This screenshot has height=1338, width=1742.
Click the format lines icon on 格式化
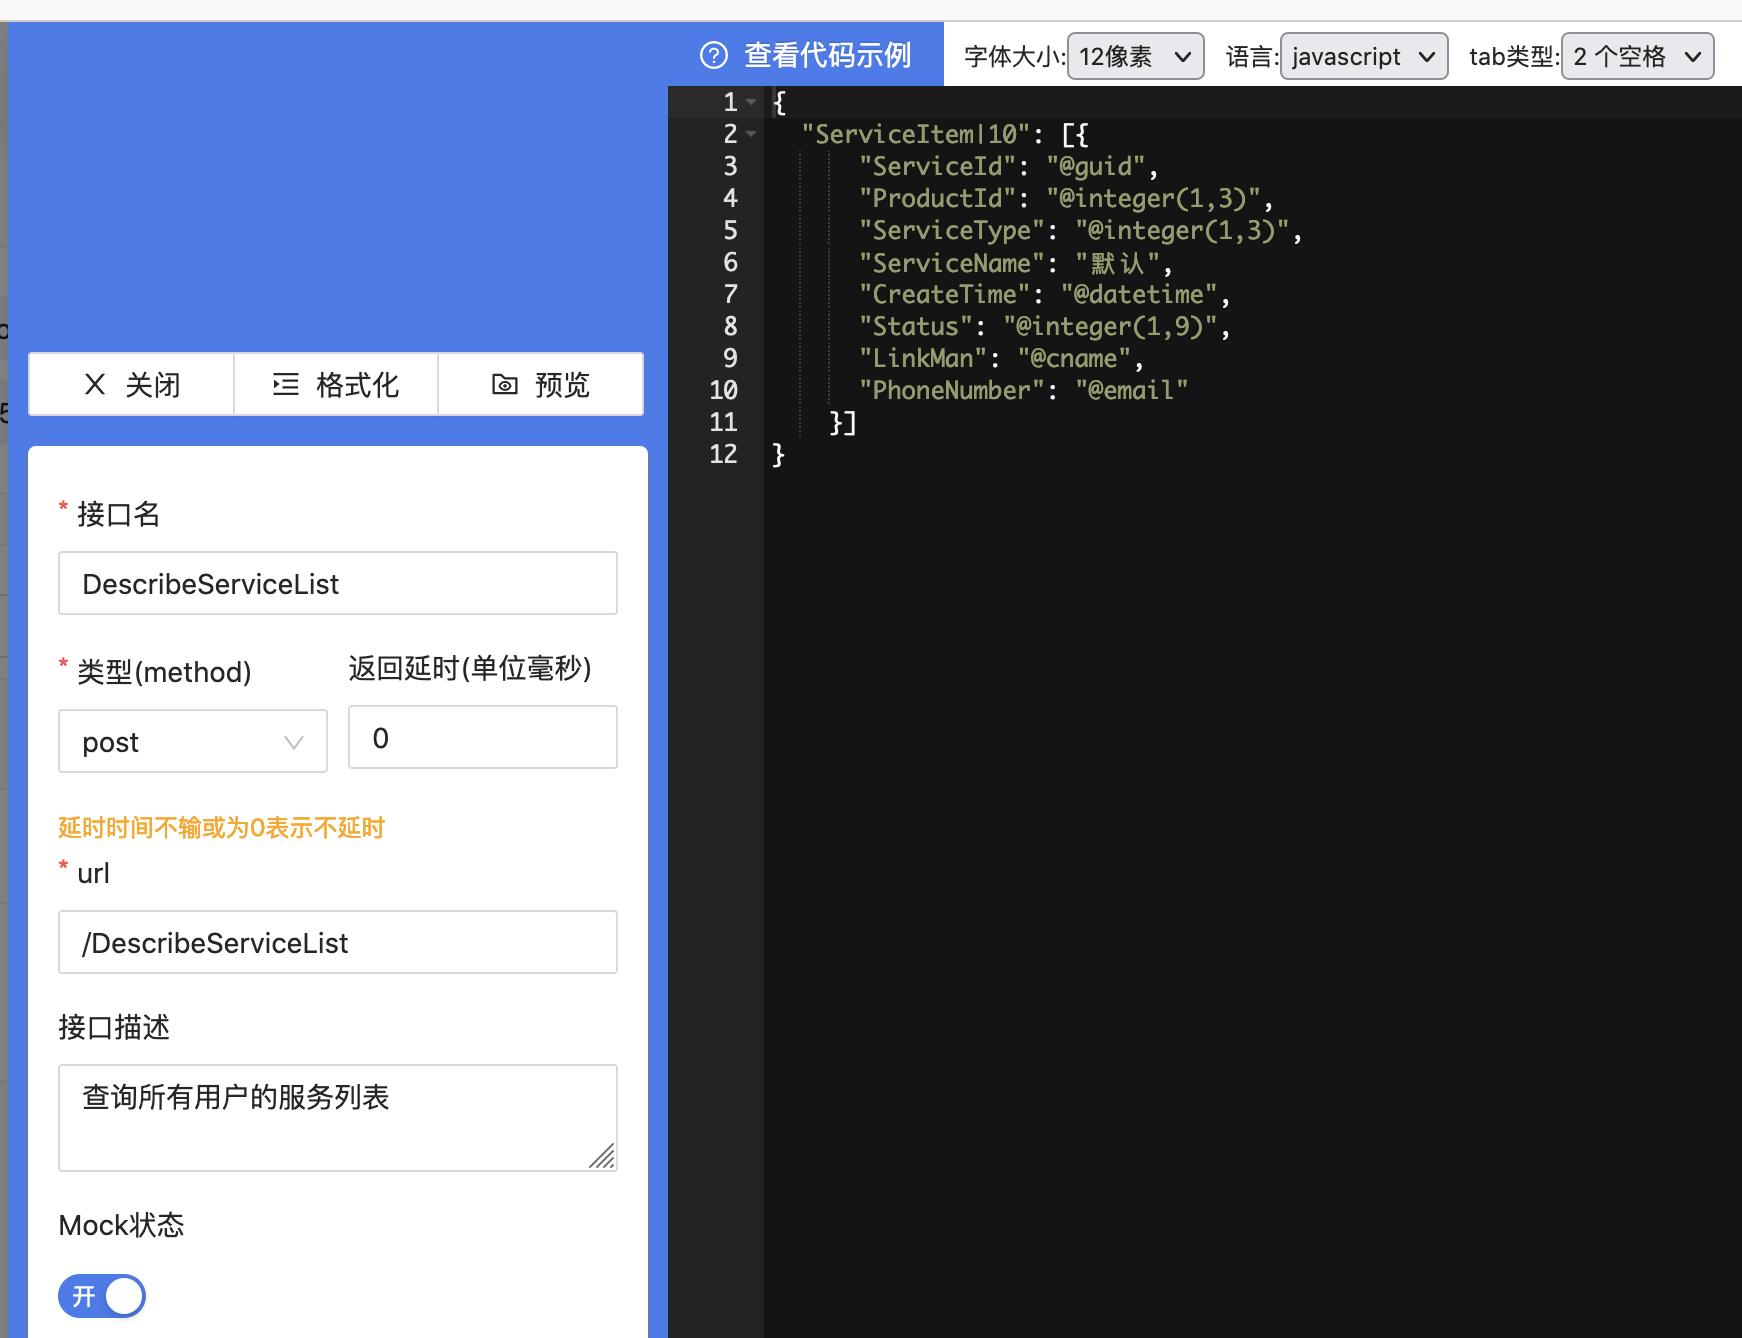[x=286, y=384]
